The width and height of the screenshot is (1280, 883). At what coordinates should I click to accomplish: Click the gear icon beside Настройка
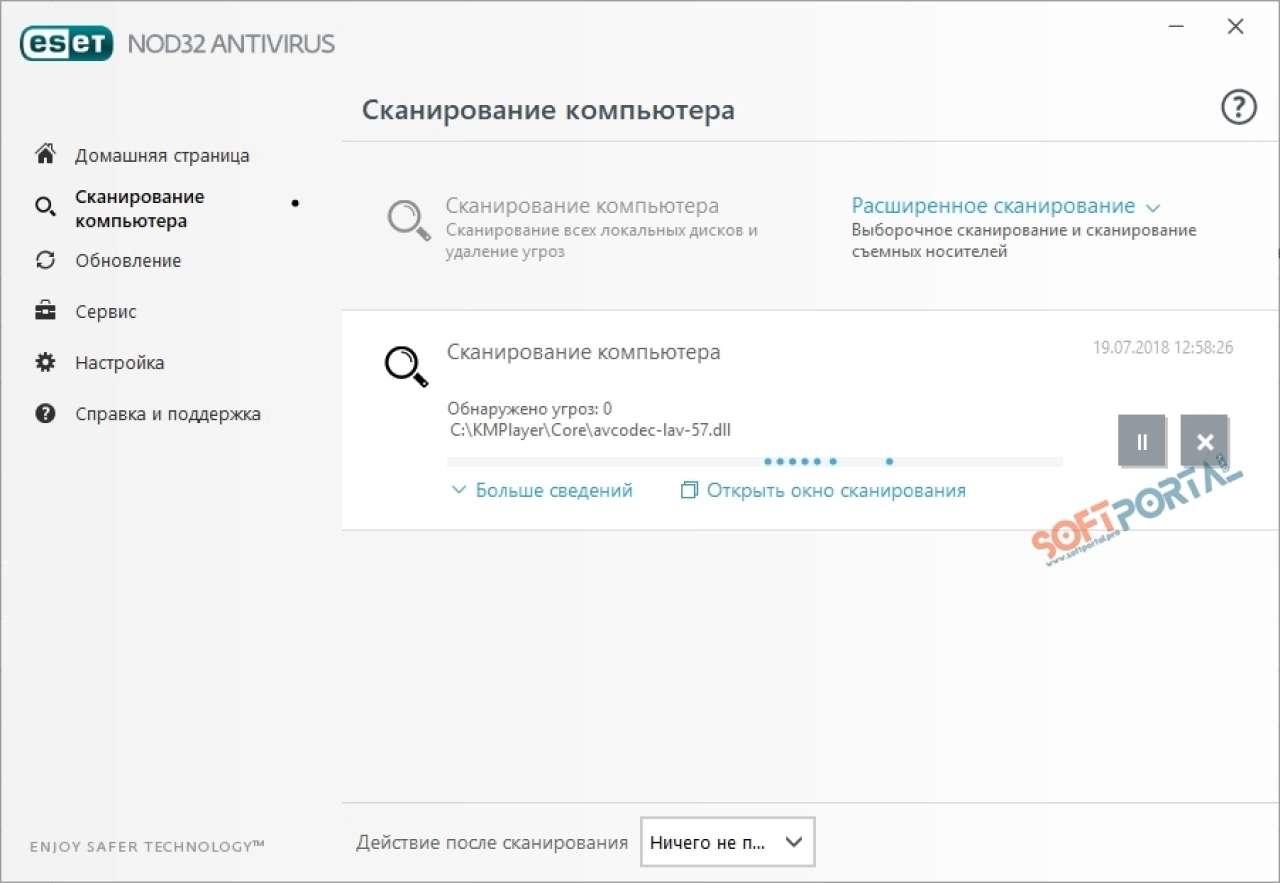tap(45, 362)
